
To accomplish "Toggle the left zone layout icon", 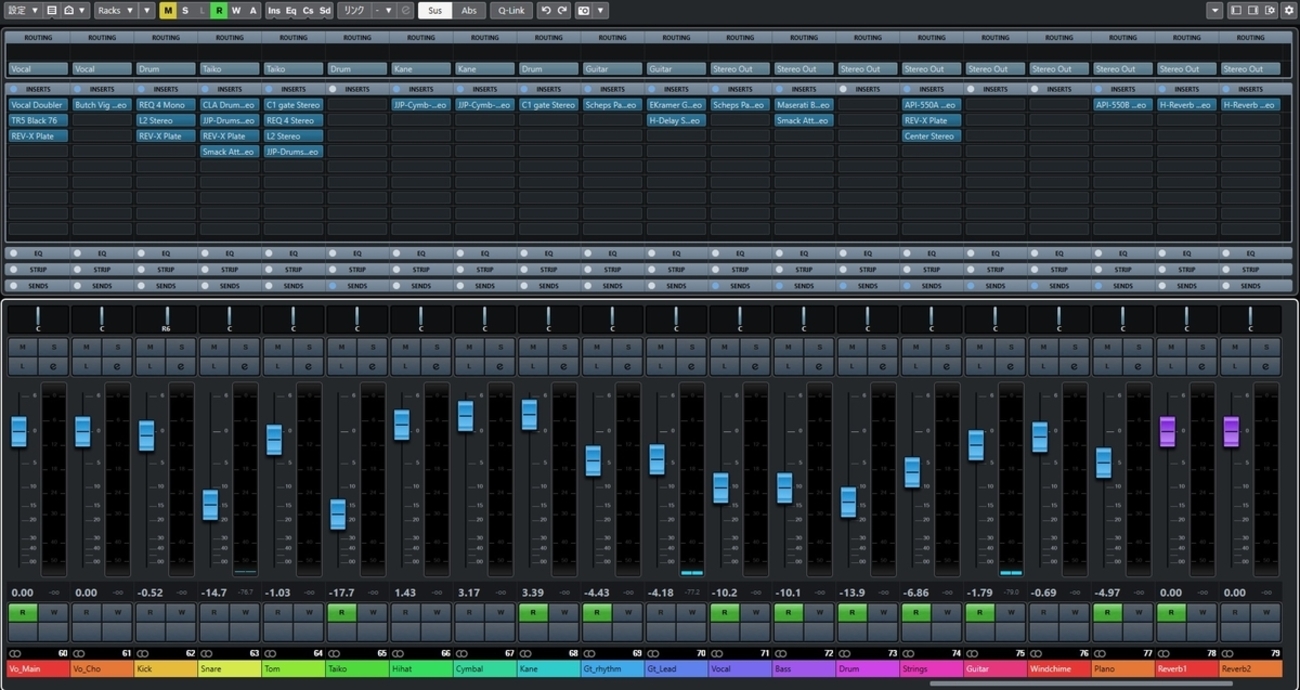I will tap(1236, 11).
